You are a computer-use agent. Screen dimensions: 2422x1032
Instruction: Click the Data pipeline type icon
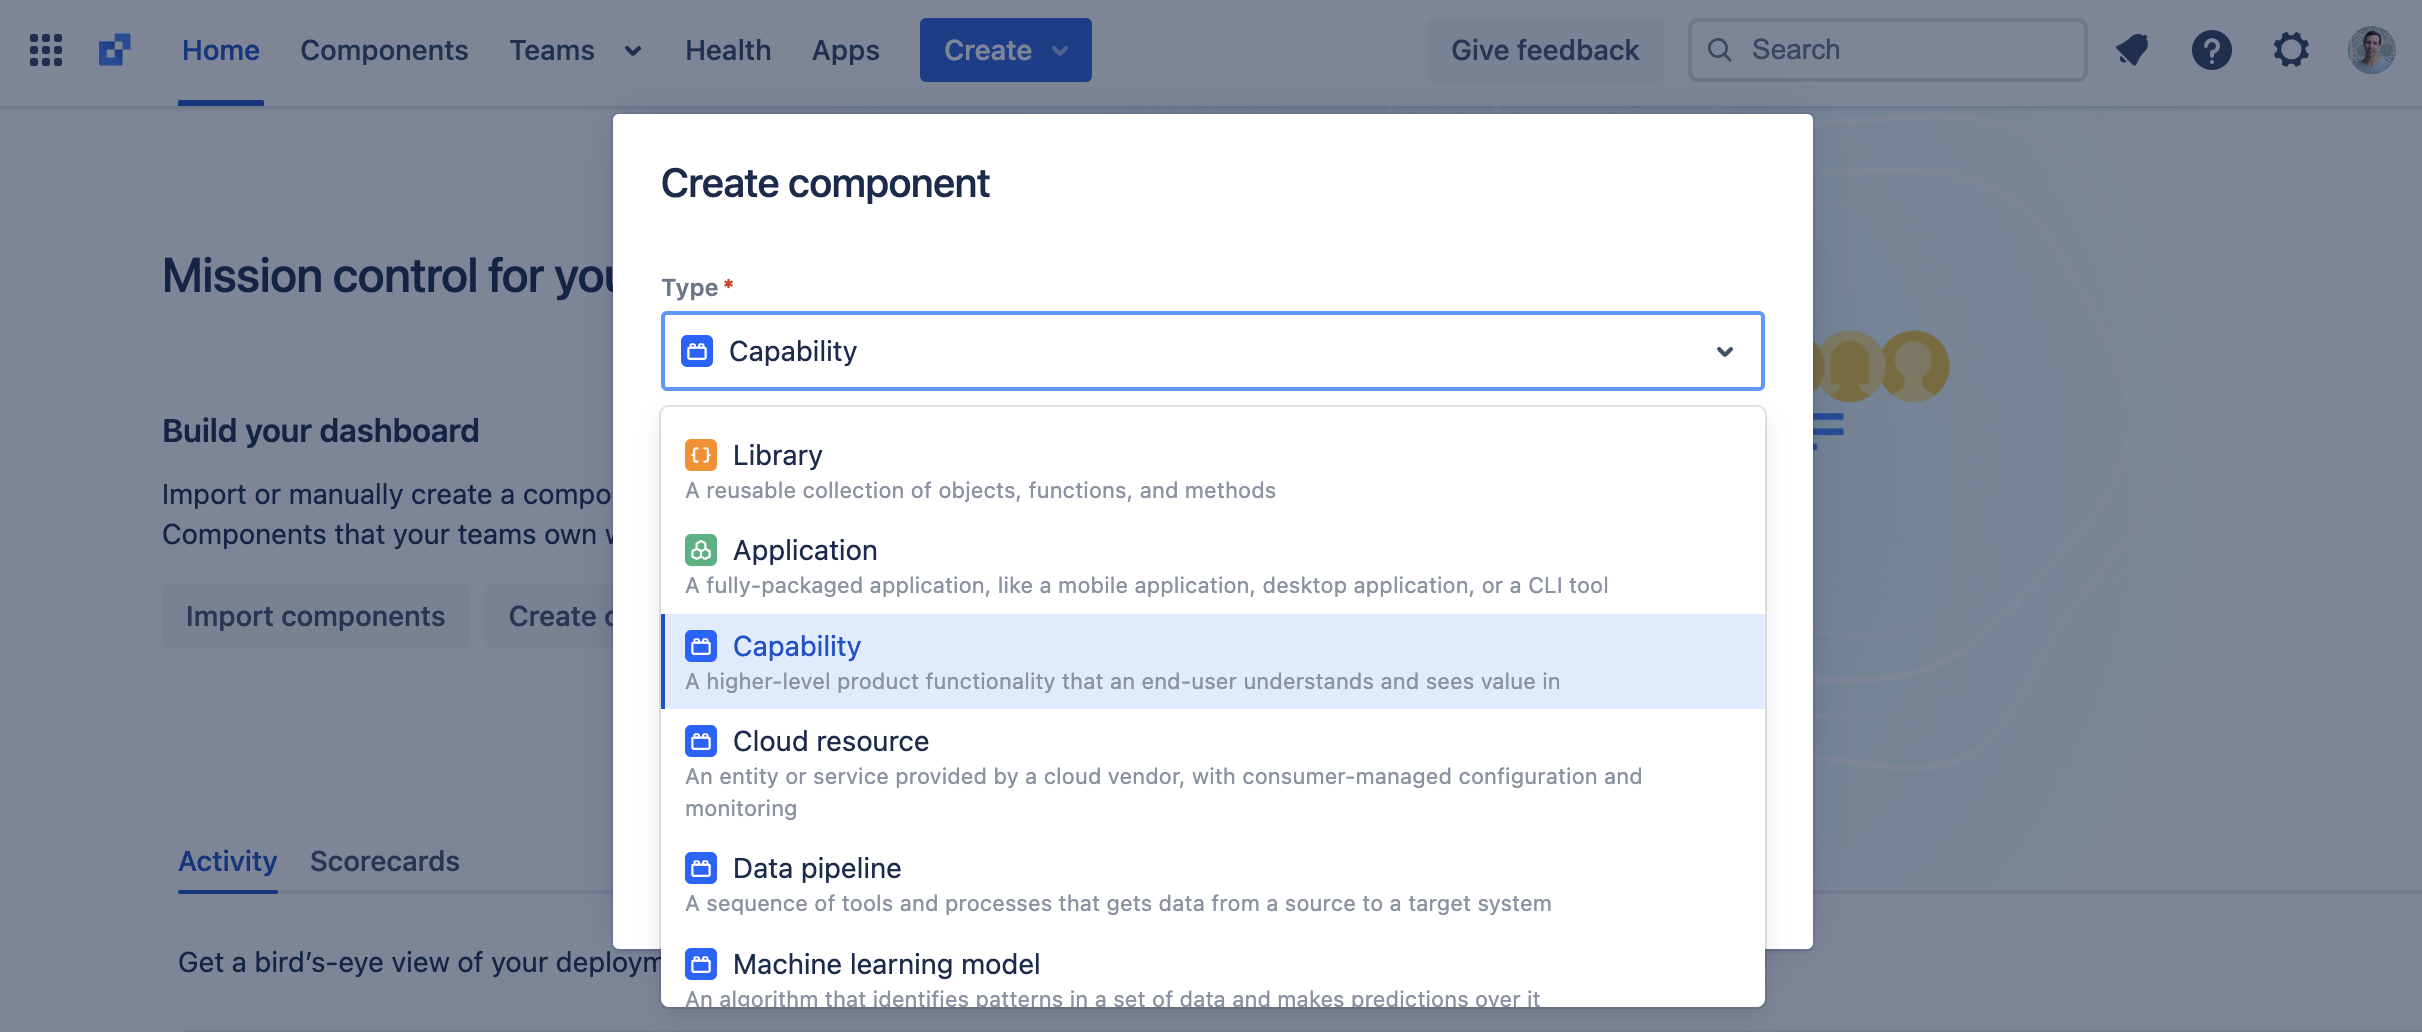click(701, 868)
